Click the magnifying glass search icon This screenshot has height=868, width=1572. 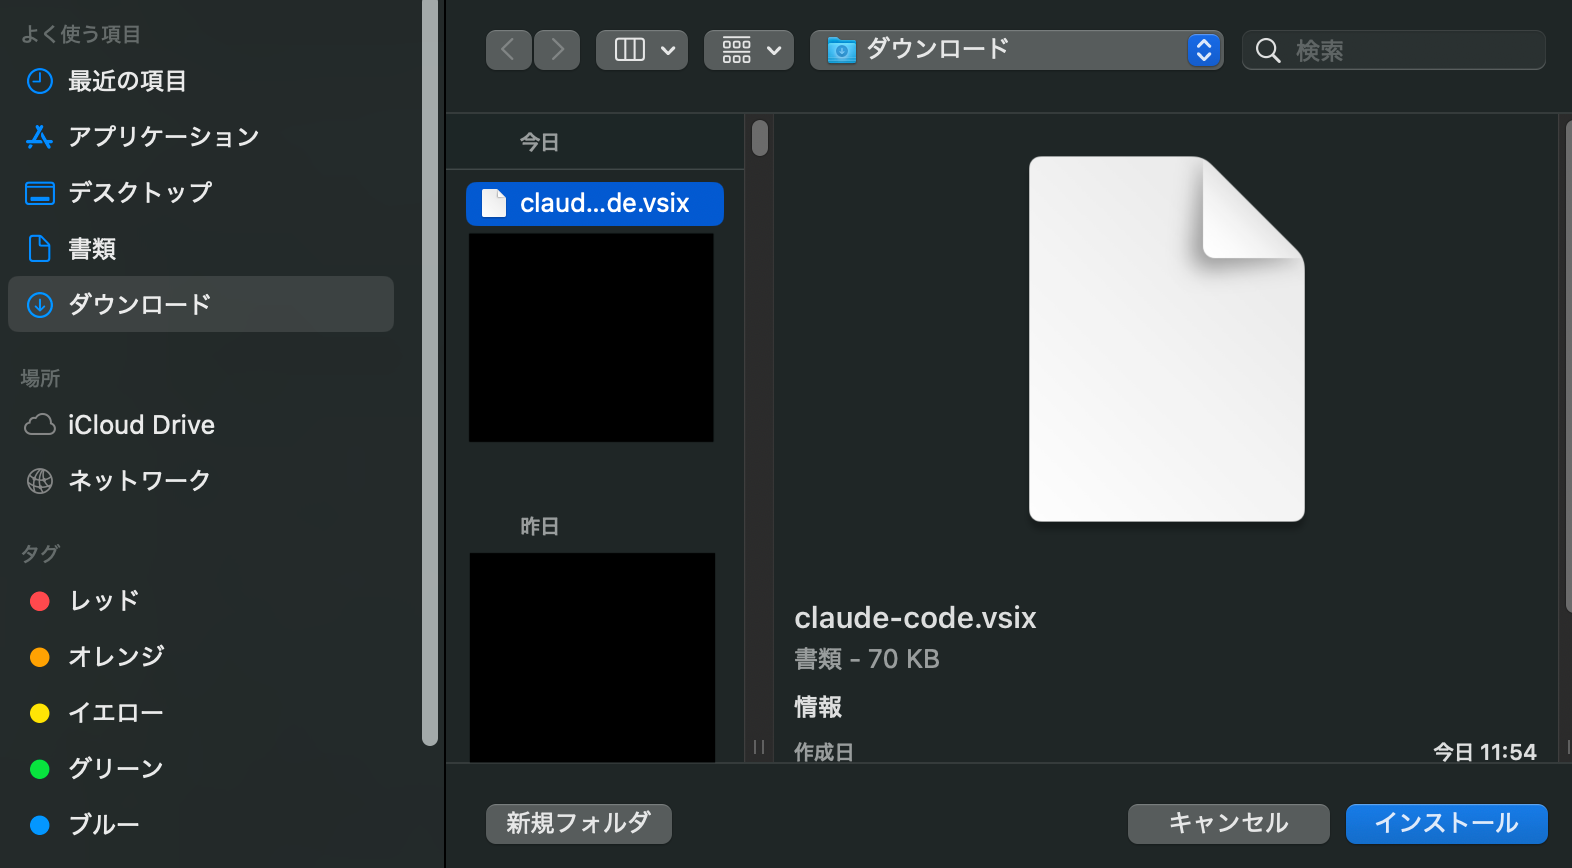pos(1268,50)
